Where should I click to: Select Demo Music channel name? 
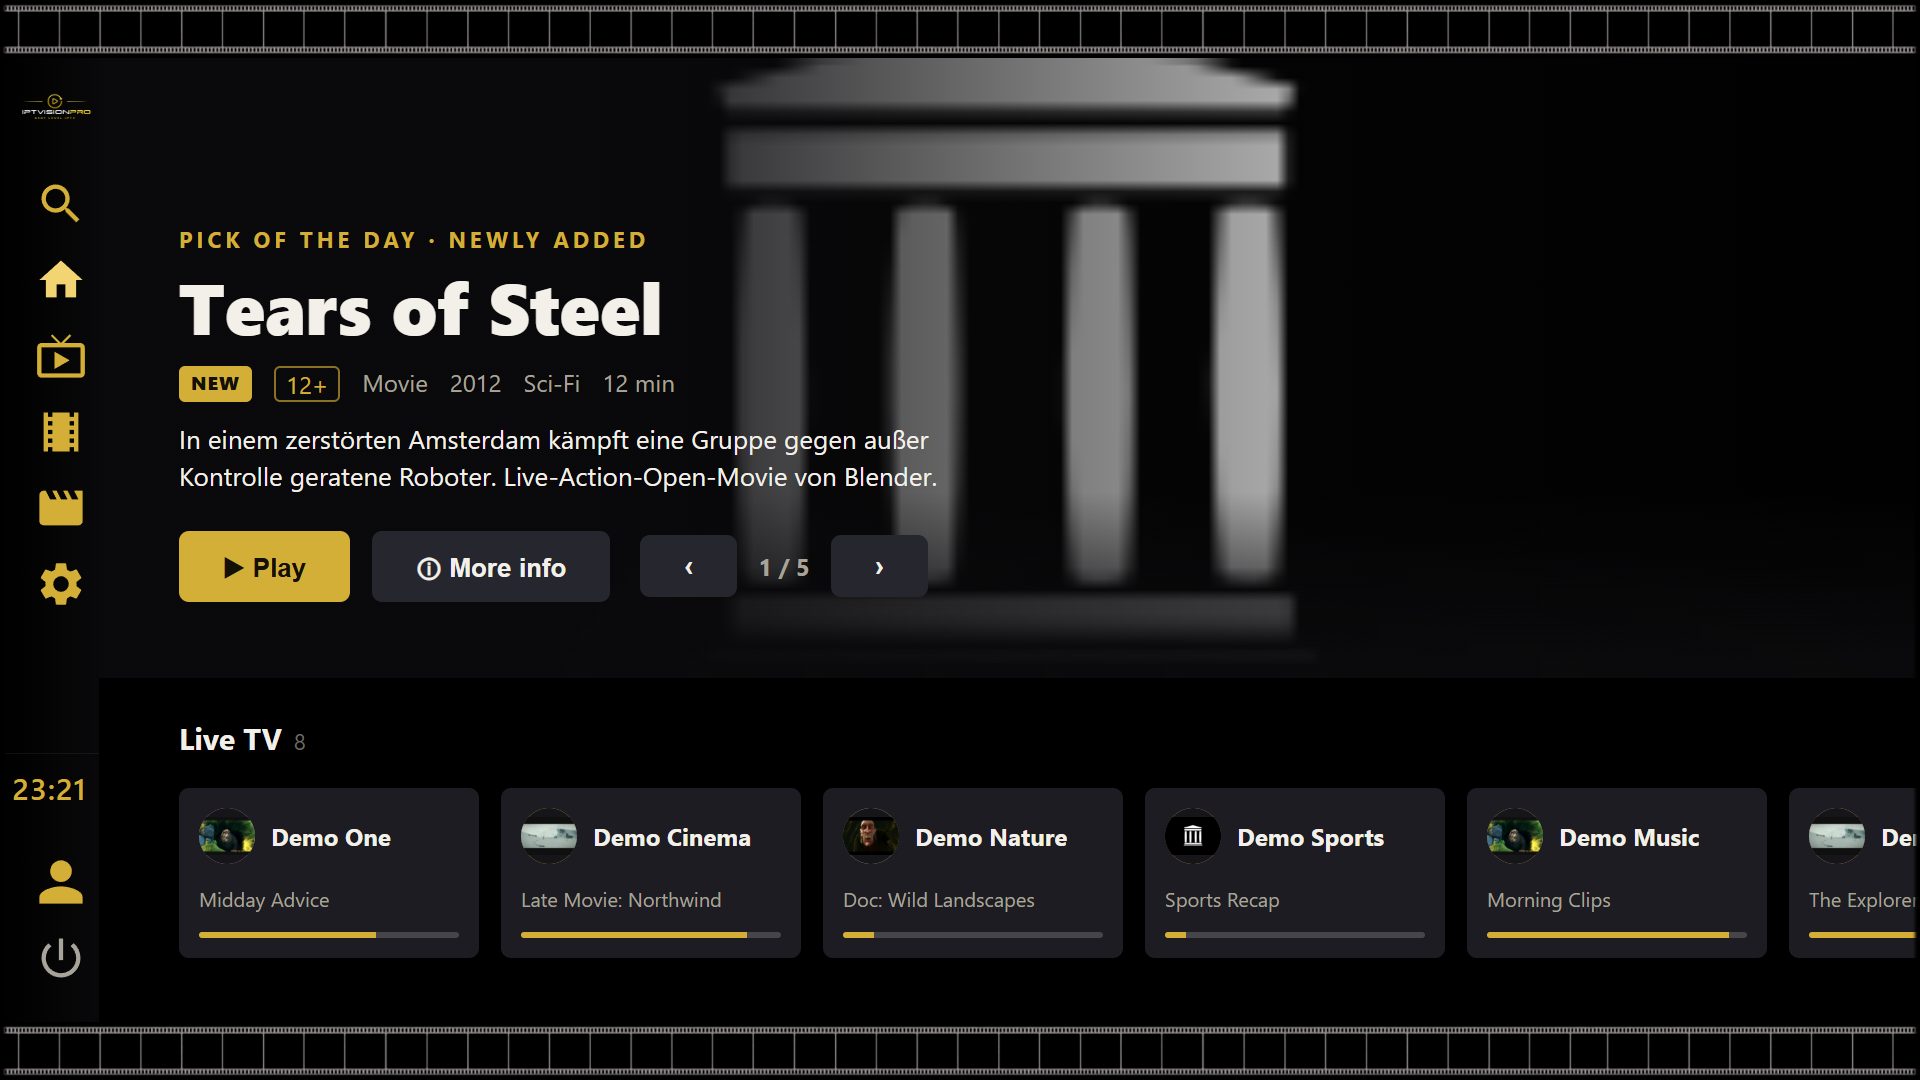[x=1629, y=838]
